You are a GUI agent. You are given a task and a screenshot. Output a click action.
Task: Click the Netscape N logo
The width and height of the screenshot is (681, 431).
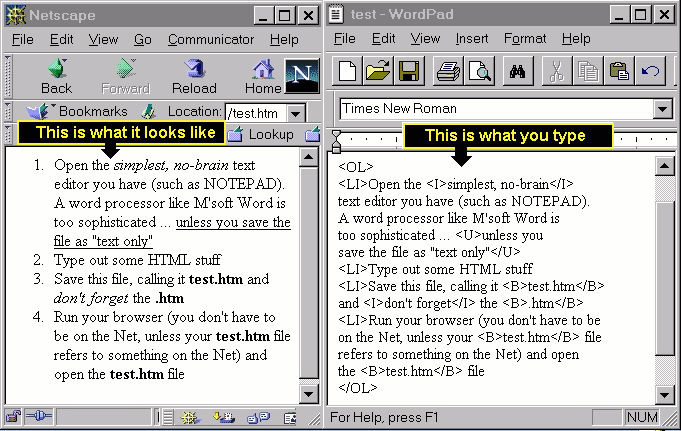[302, 76]
